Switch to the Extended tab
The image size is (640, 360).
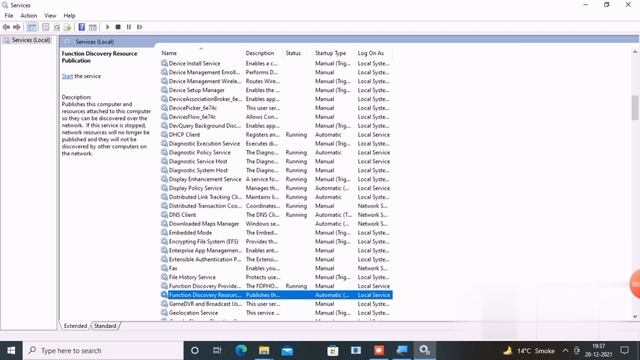[x=76, y=326]
